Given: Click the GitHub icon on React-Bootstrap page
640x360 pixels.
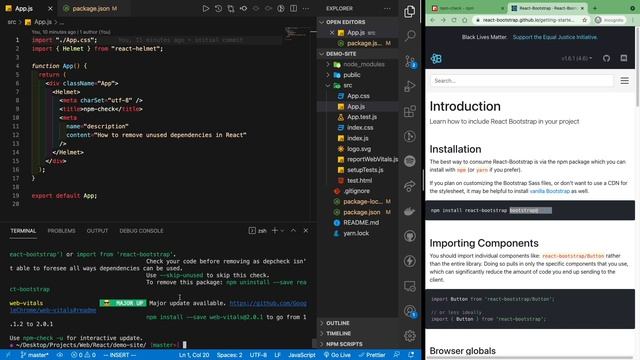Looking at the screenshot, I should (x=607, y=58).
